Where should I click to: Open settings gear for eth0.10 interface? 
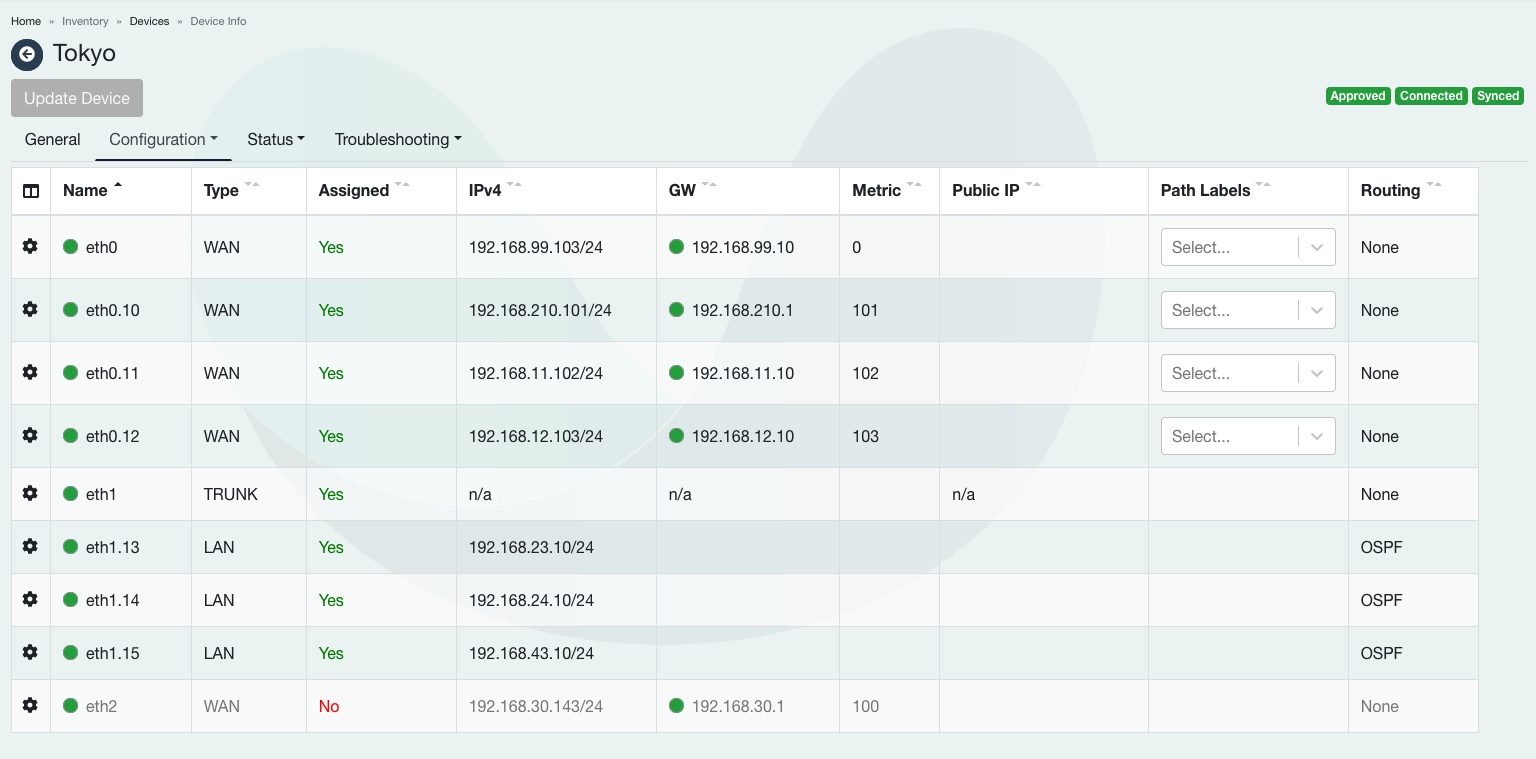pos(30,309)
